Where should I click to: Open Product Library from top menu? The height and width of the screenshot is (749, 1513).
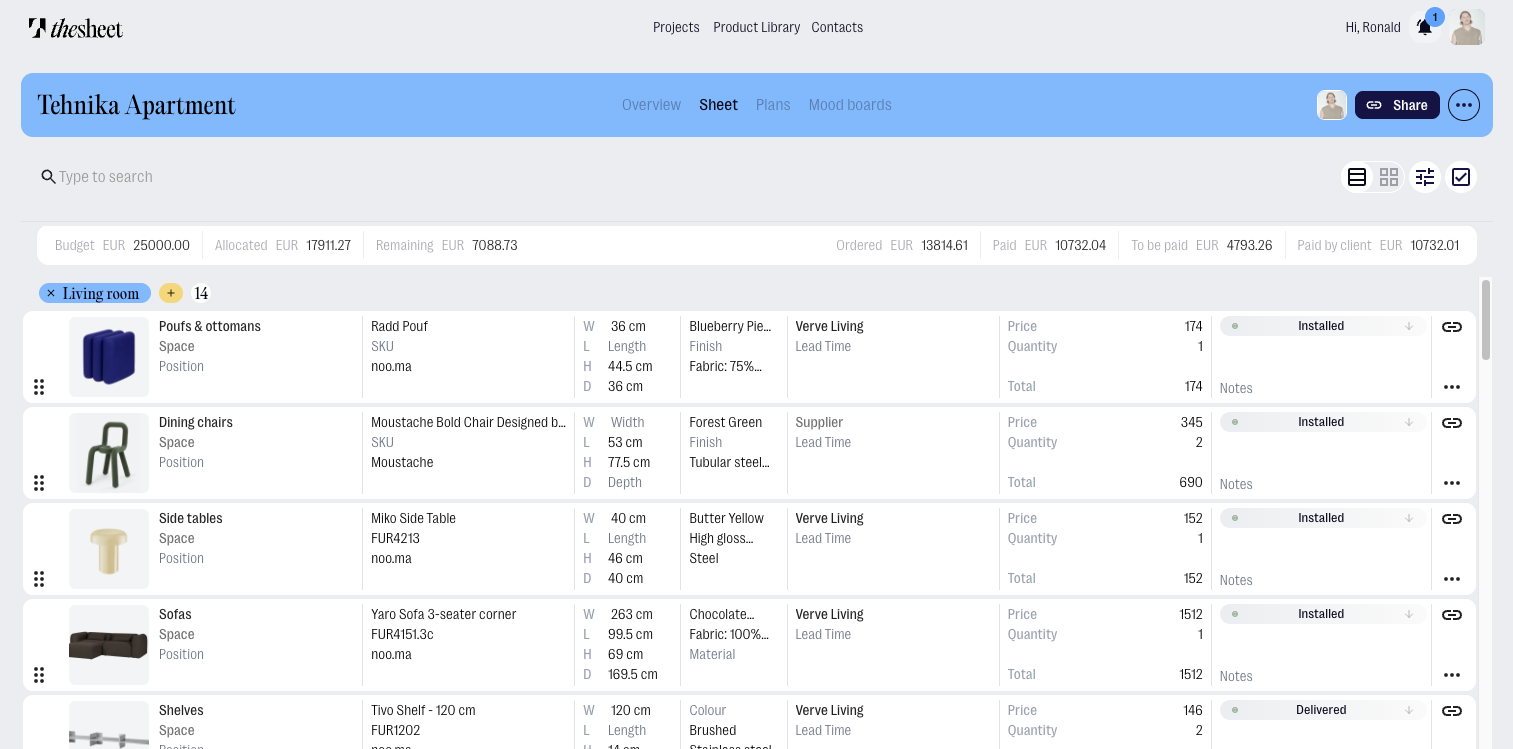pos(756,27)
